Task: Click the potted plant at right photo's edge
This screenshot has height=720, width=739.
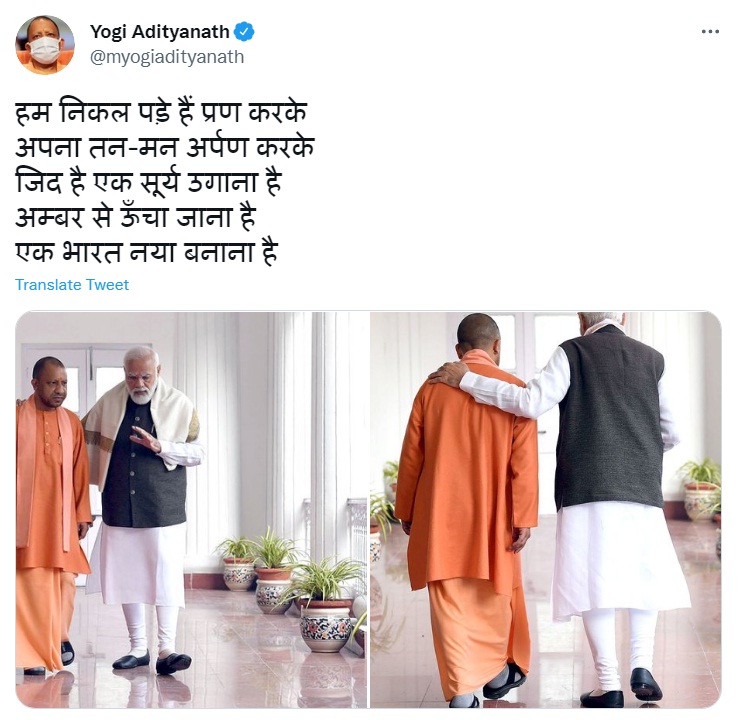Action: coord(700,490)
